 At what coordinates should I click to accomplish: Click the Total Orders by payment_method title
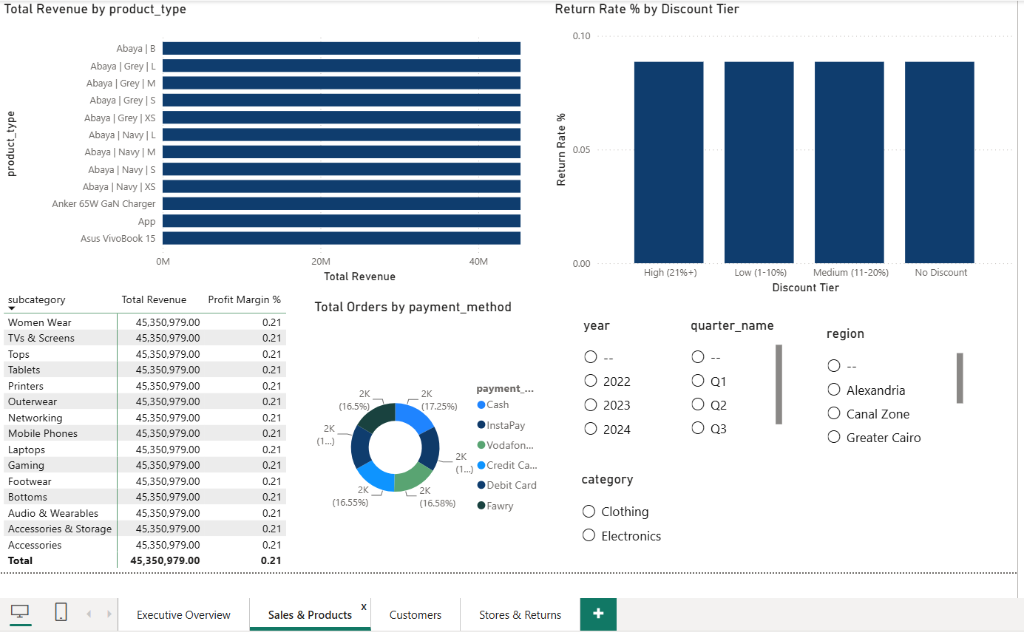tap(413, 307)
